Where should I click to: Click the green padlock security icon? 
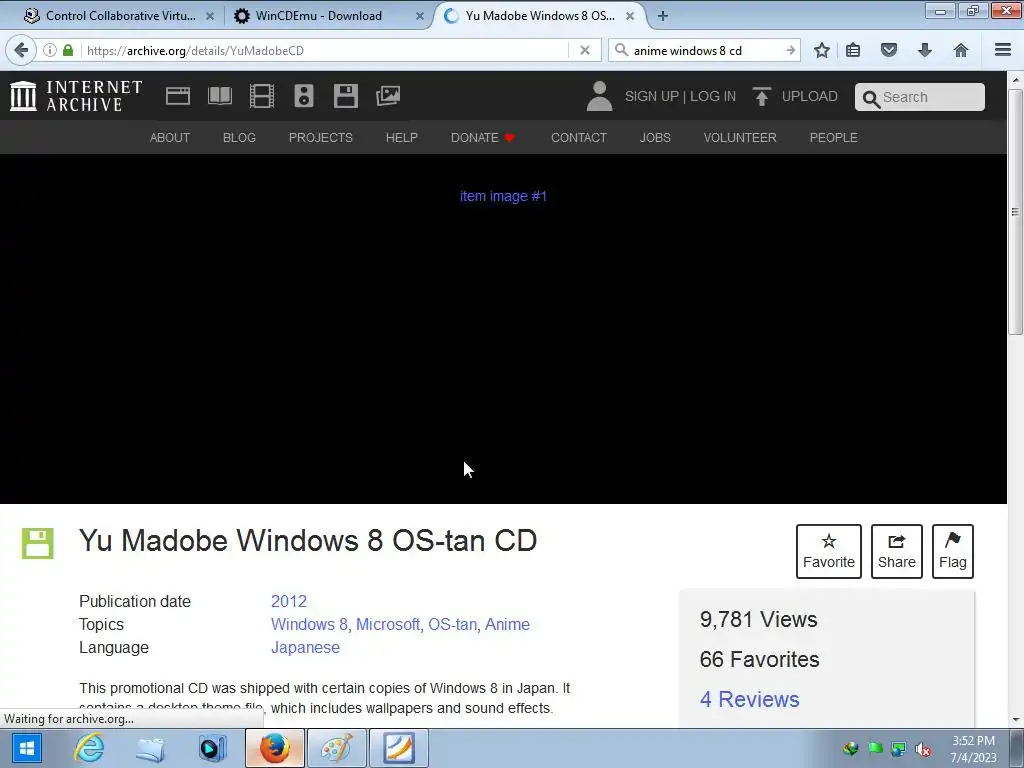68,50
